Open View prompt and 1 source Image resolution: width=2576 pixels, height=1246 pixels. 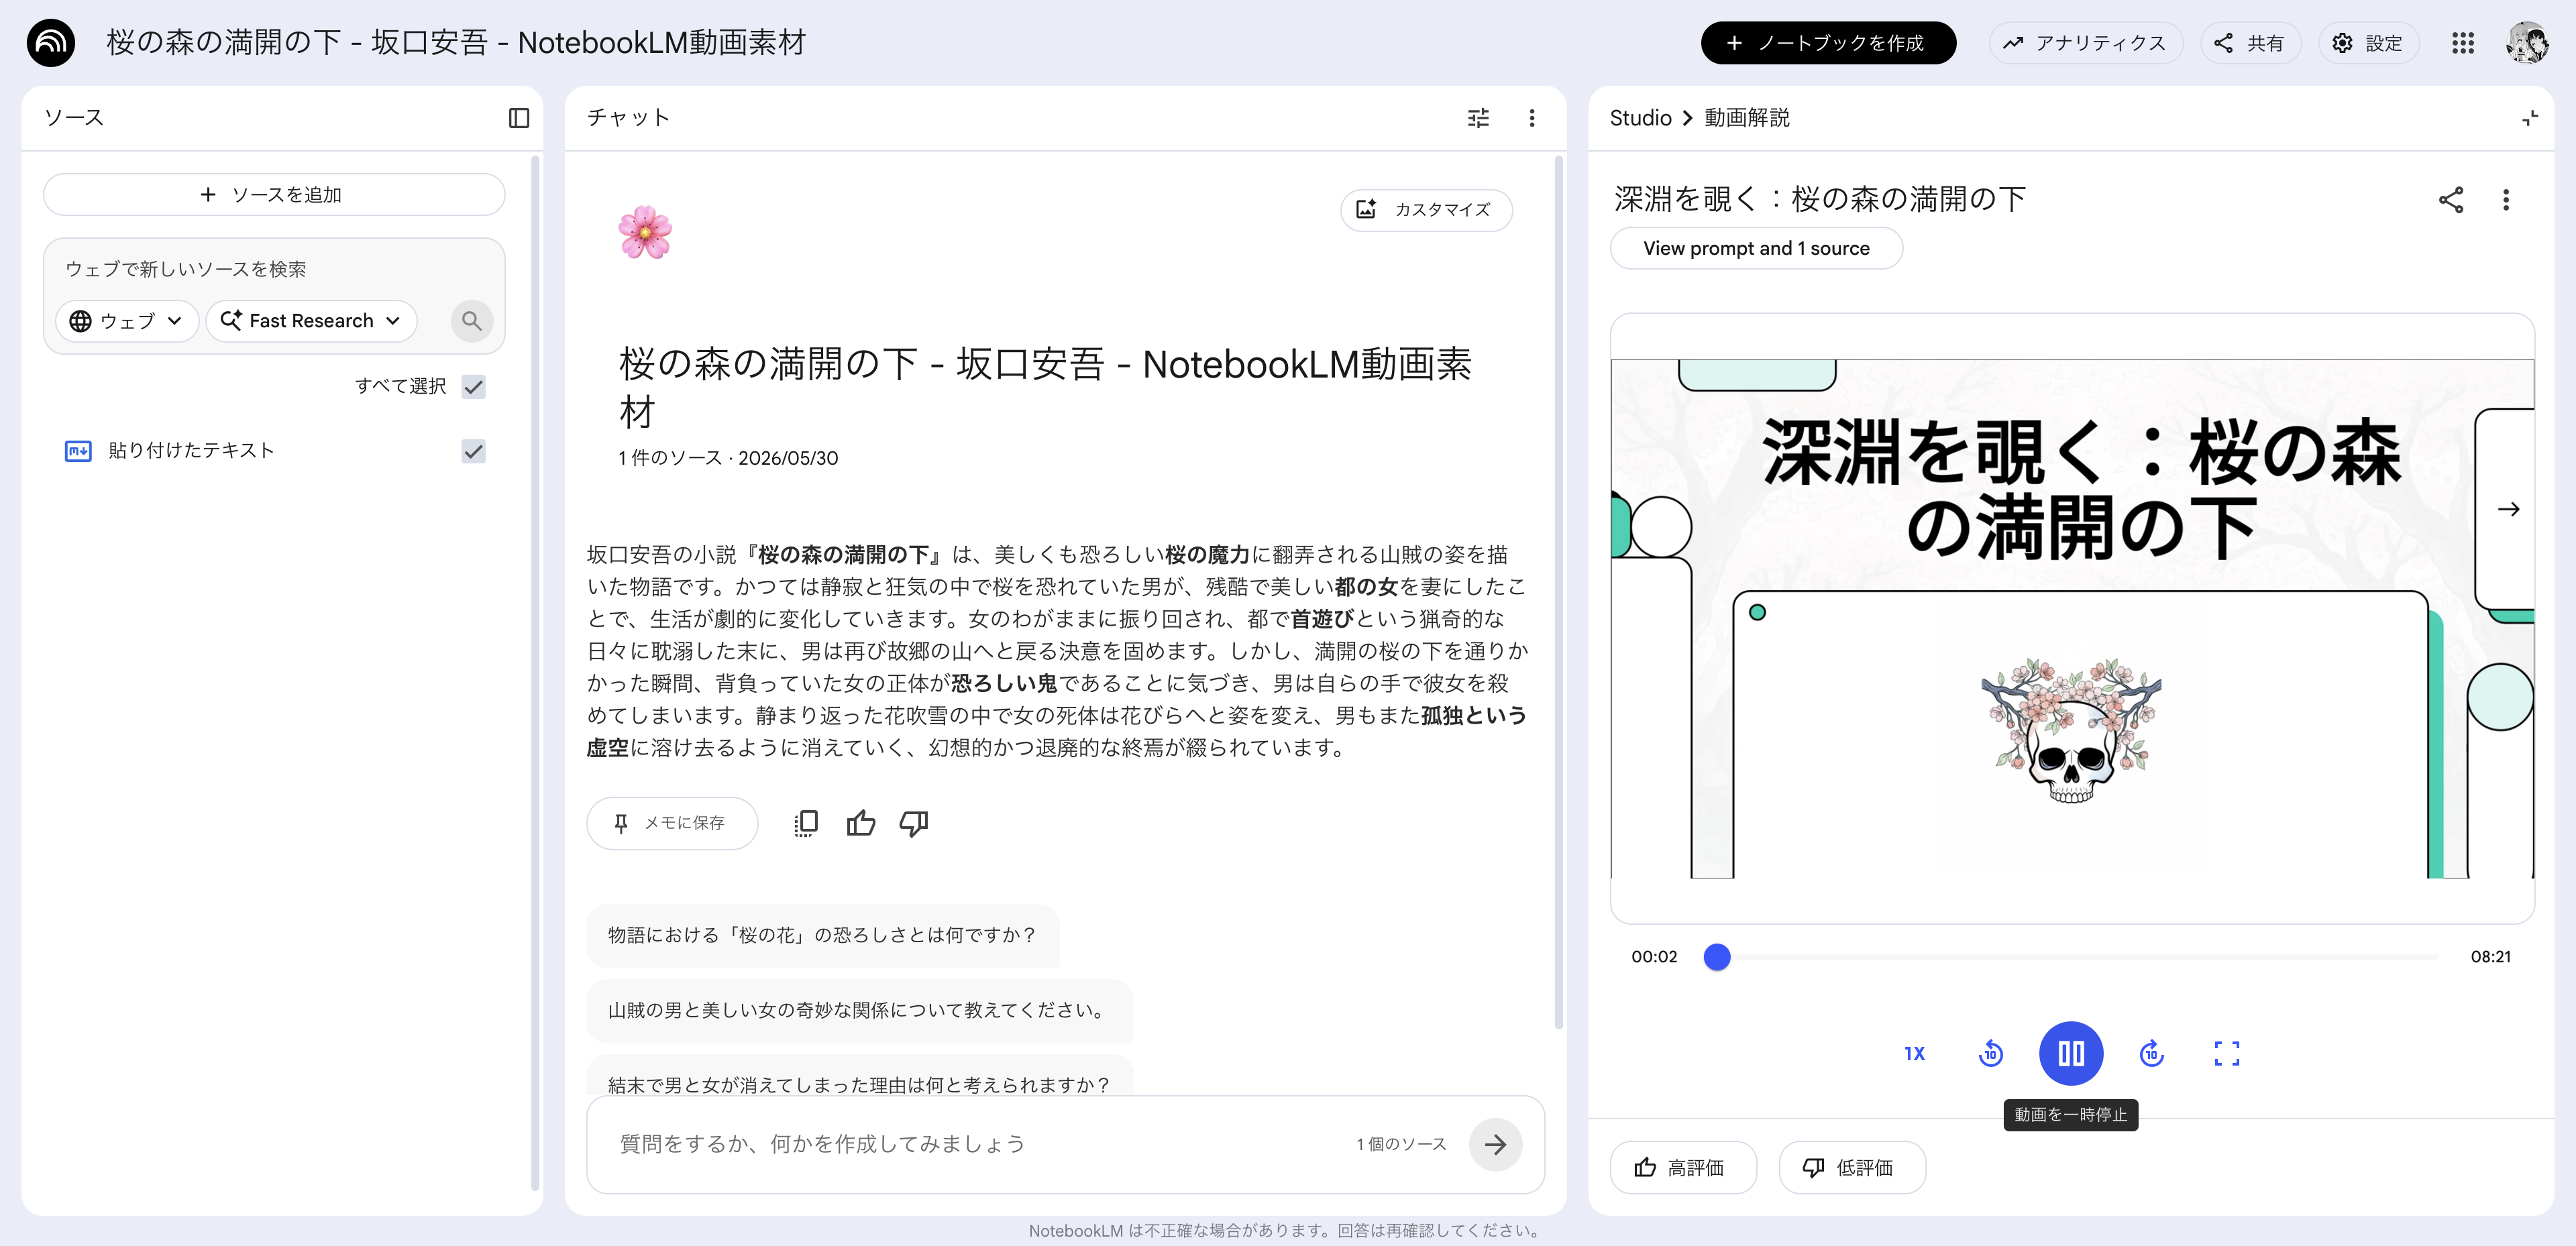(1755, 248)
